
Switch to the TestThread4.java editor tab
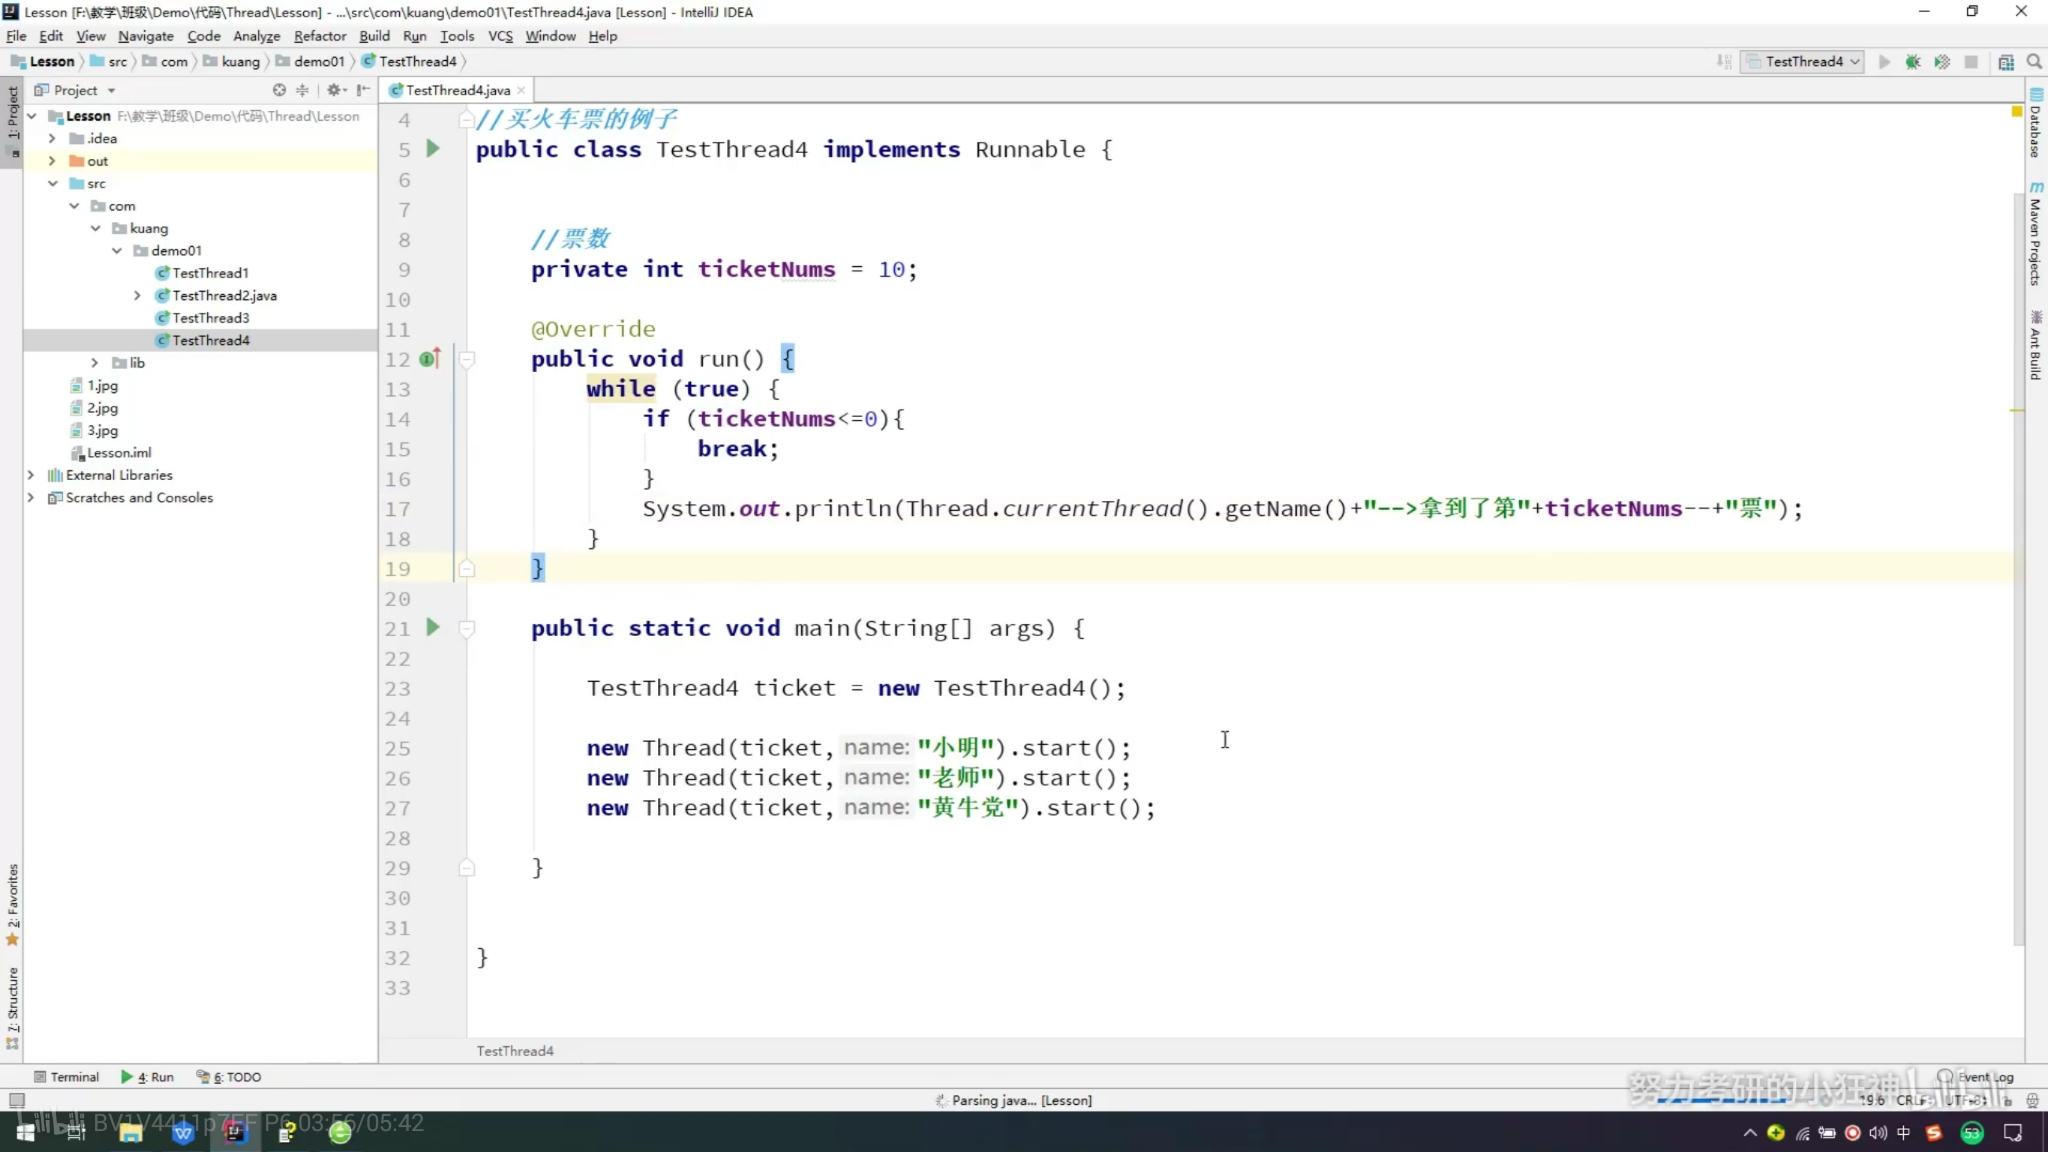[457, 90]
